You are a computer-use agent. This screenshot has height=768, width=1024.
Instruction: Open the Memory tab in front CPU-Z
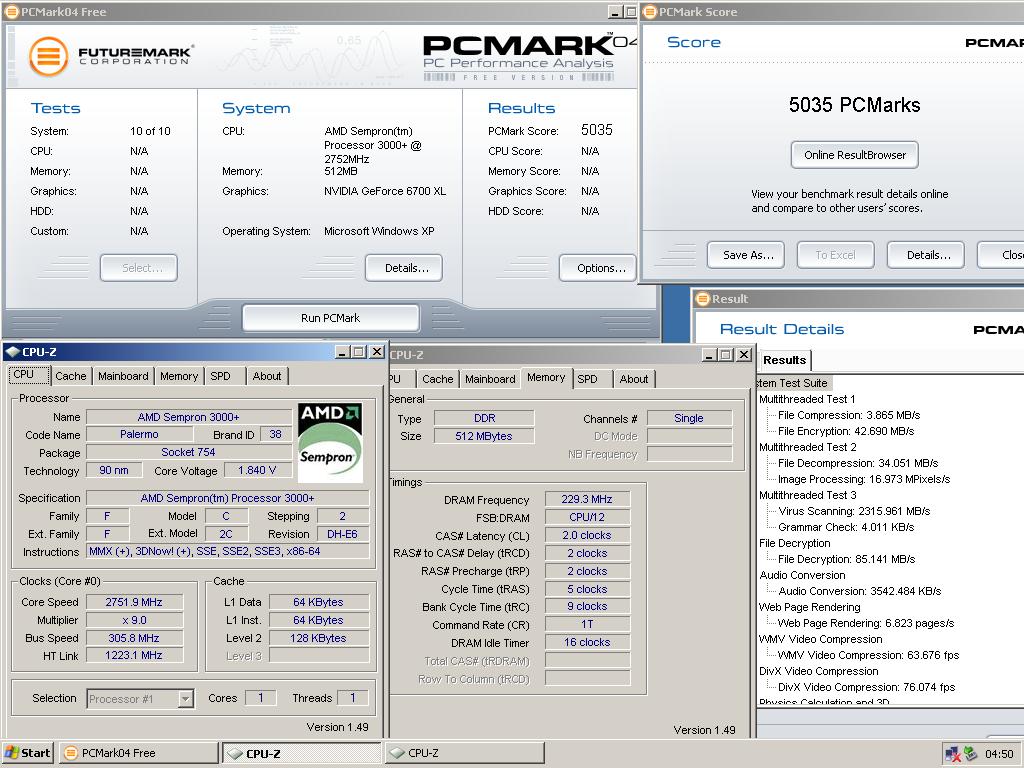(x=179, y=376)
